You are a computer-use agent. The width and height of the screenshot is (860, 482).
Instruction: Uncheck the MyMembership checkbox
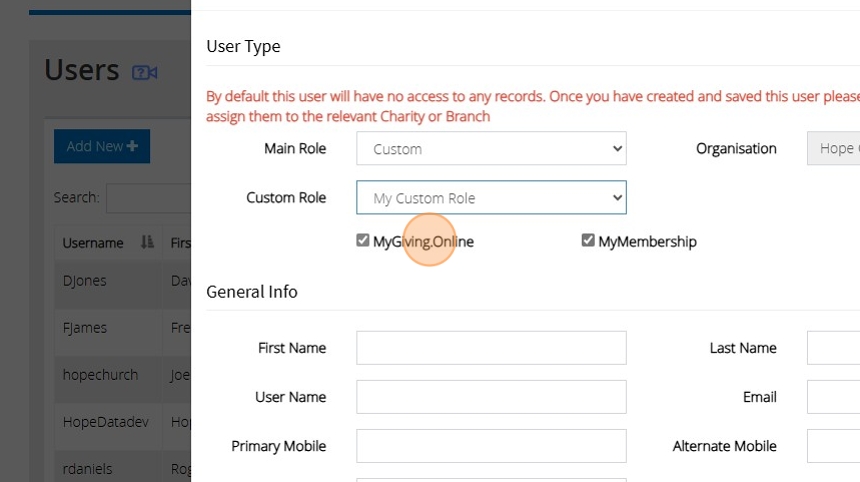pyautogui.click(x=588, y=241)
